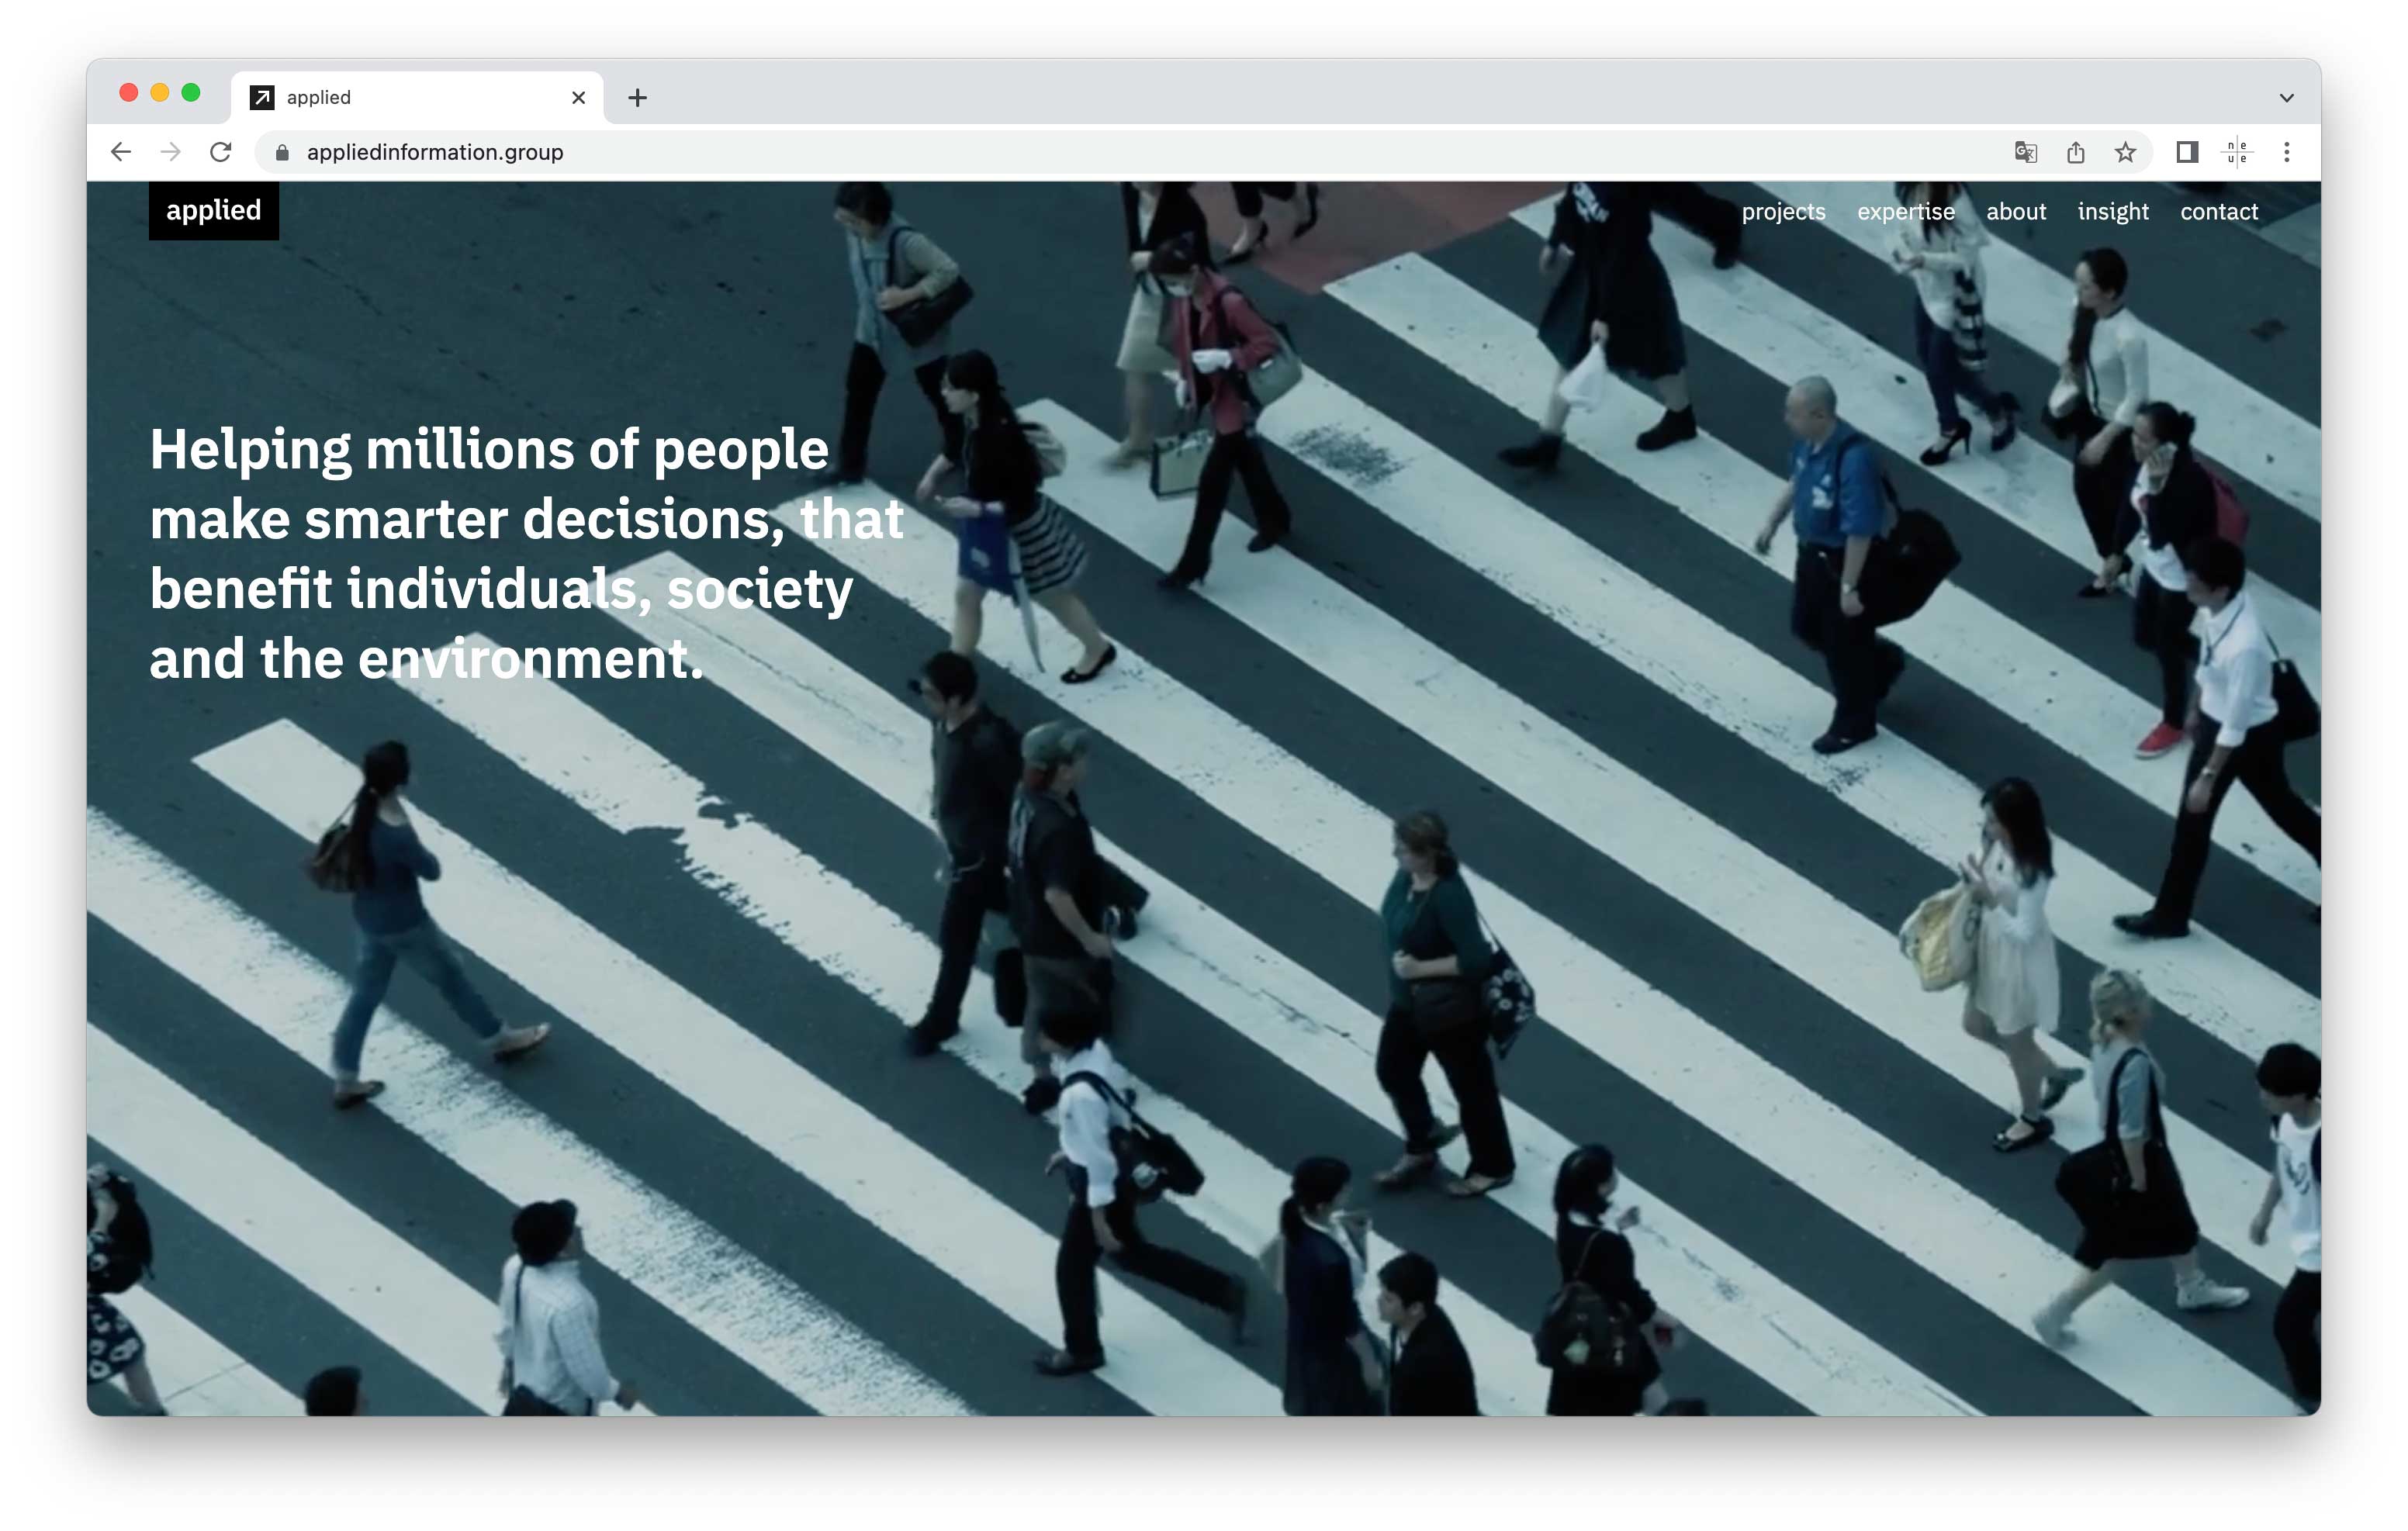This screenshot has height=1531, width=2408.
Task: Click the applied logo
Action: coord(213,211)
